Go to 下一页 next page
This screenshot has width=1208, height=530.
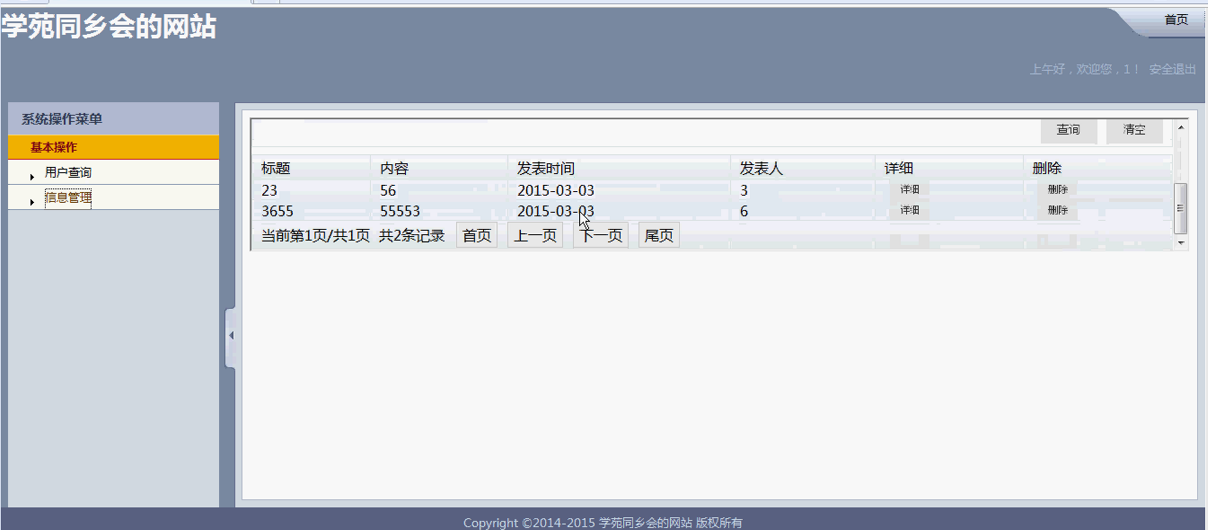click(601, 236)
